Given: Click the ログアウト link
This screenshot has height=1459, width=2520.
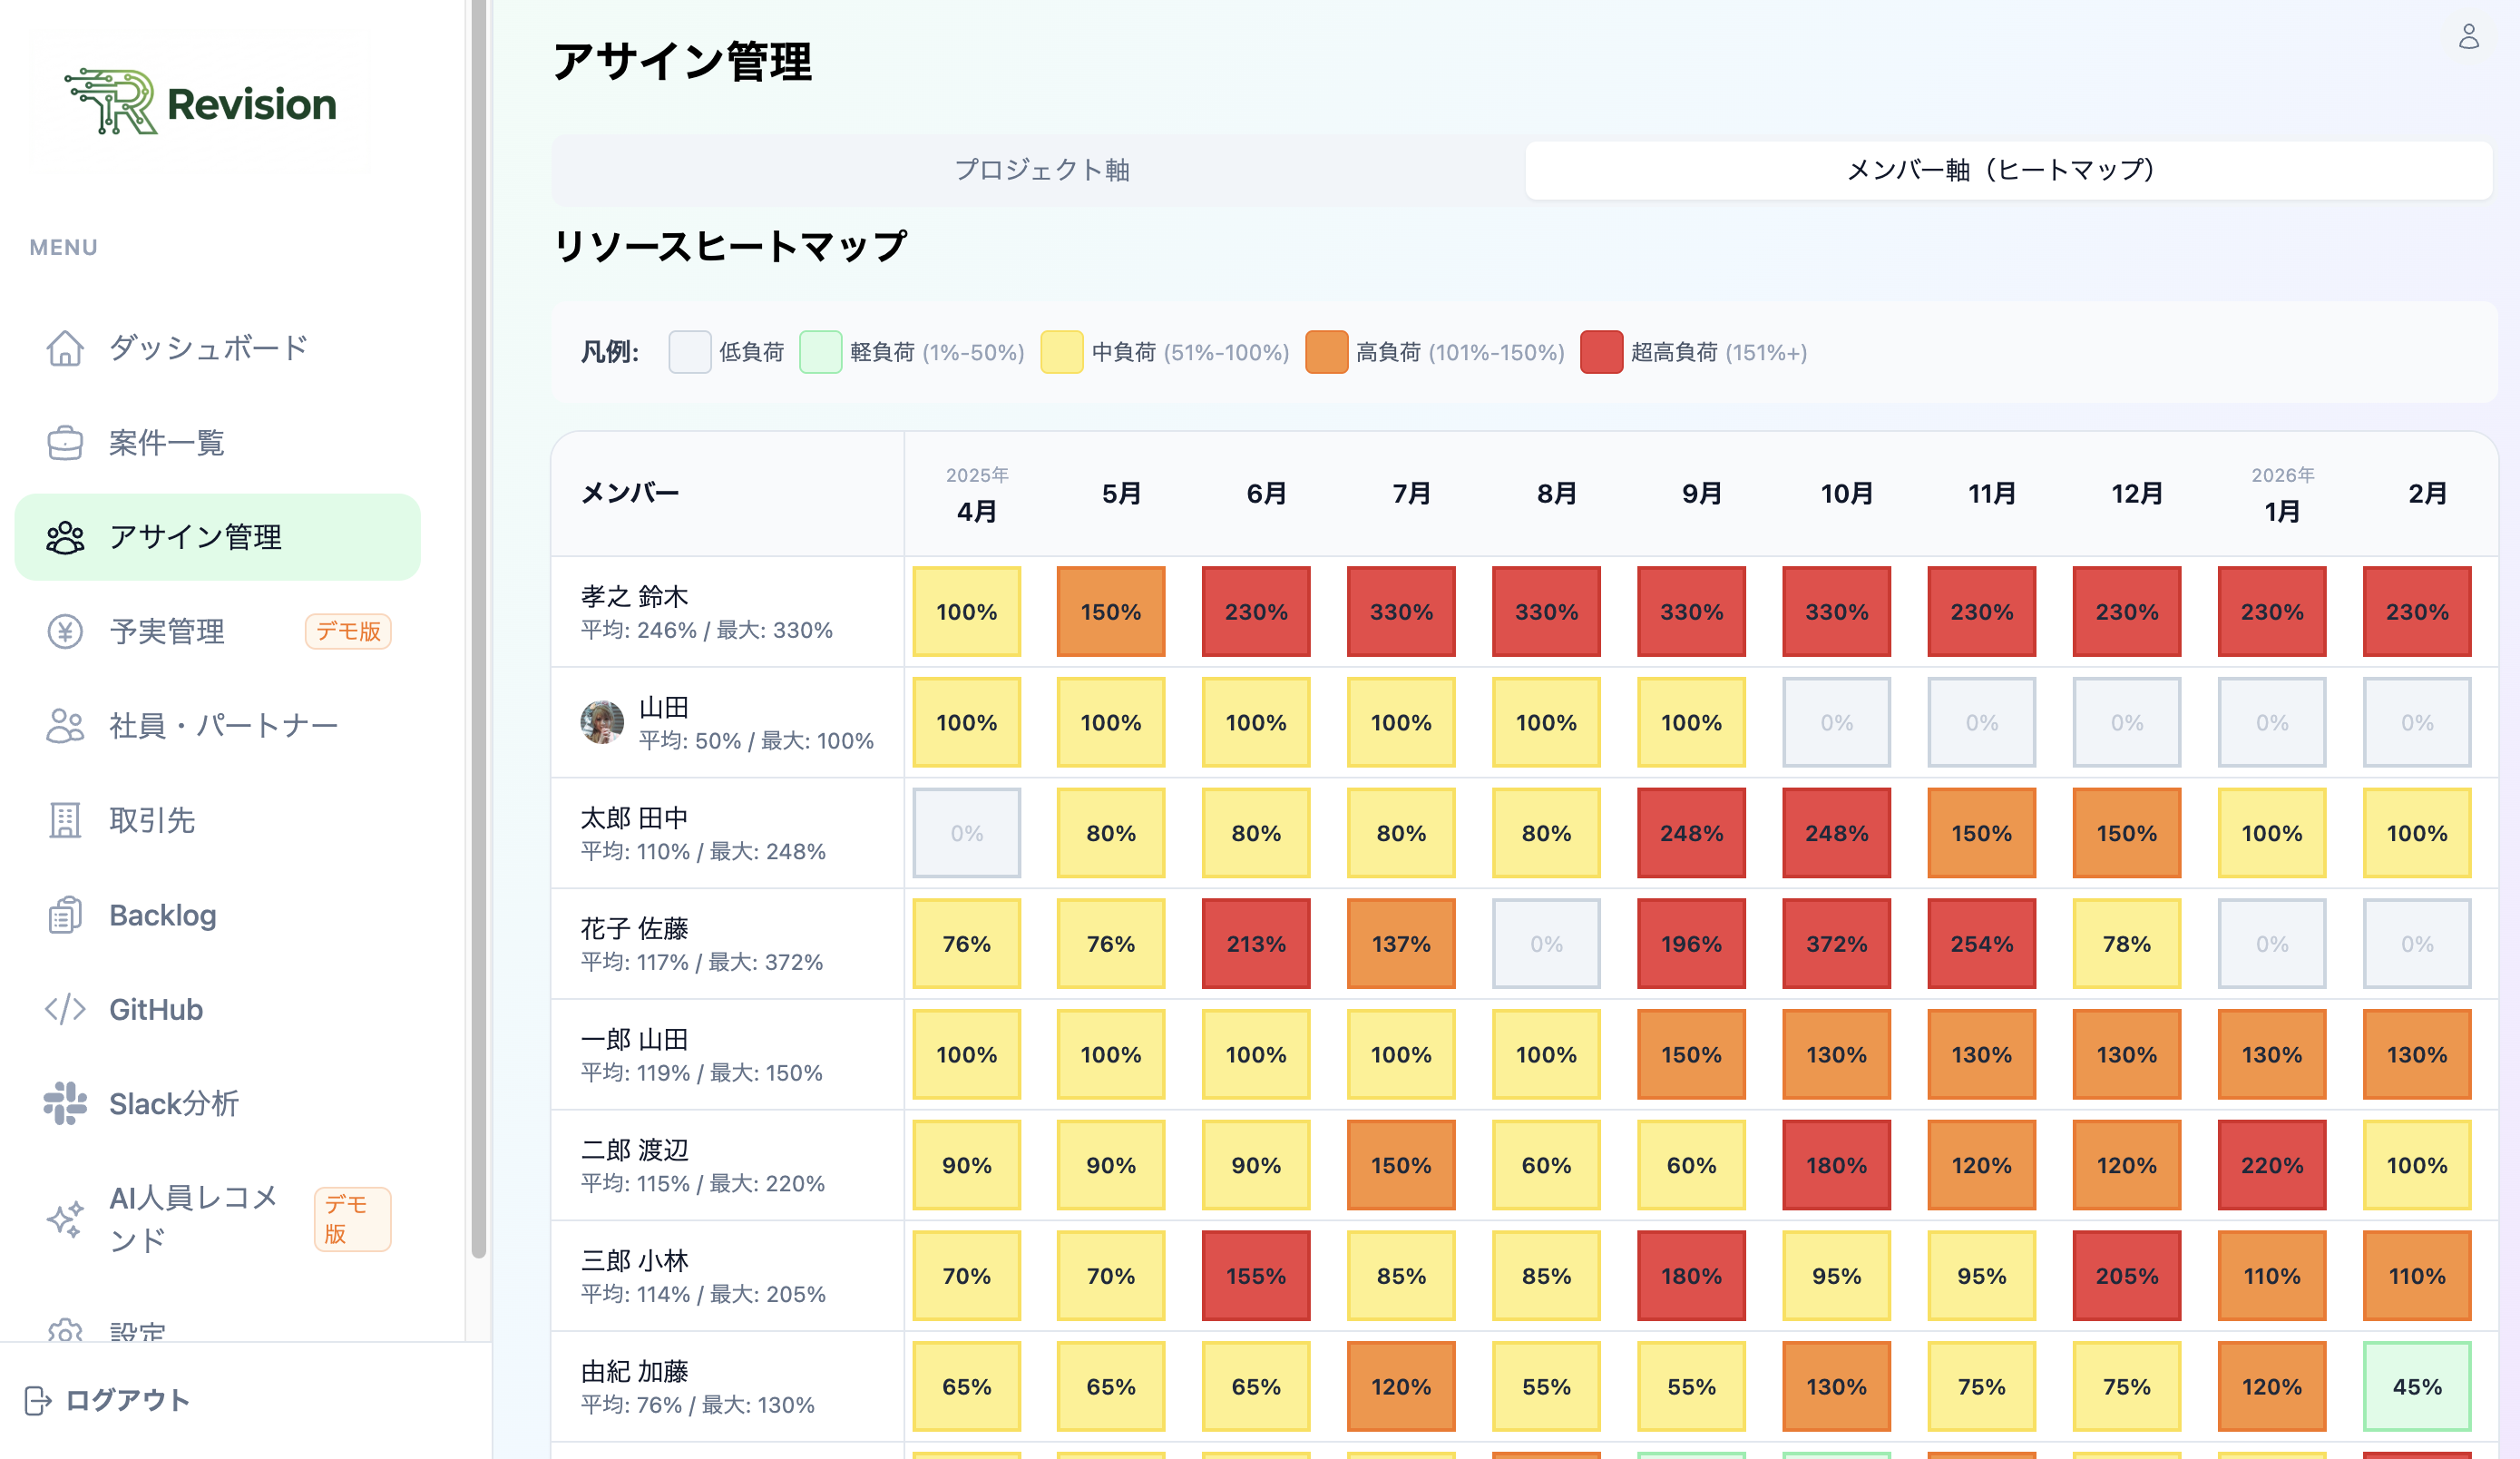Looking at the screenshot, I should click(126, 1400).
